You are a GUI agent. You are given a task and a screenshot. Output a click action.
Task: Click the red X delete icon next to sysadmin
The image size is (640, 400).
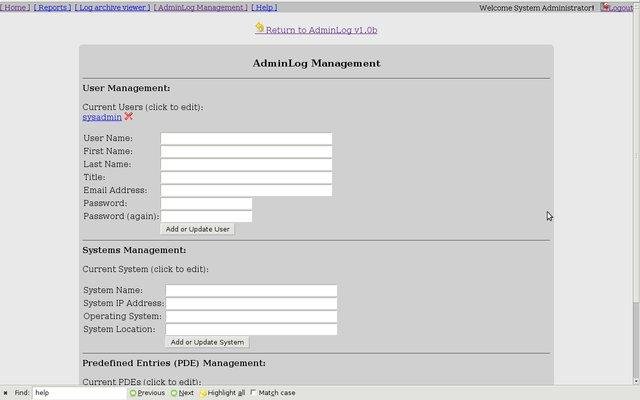pyautogui.click(x=129, y=117)
